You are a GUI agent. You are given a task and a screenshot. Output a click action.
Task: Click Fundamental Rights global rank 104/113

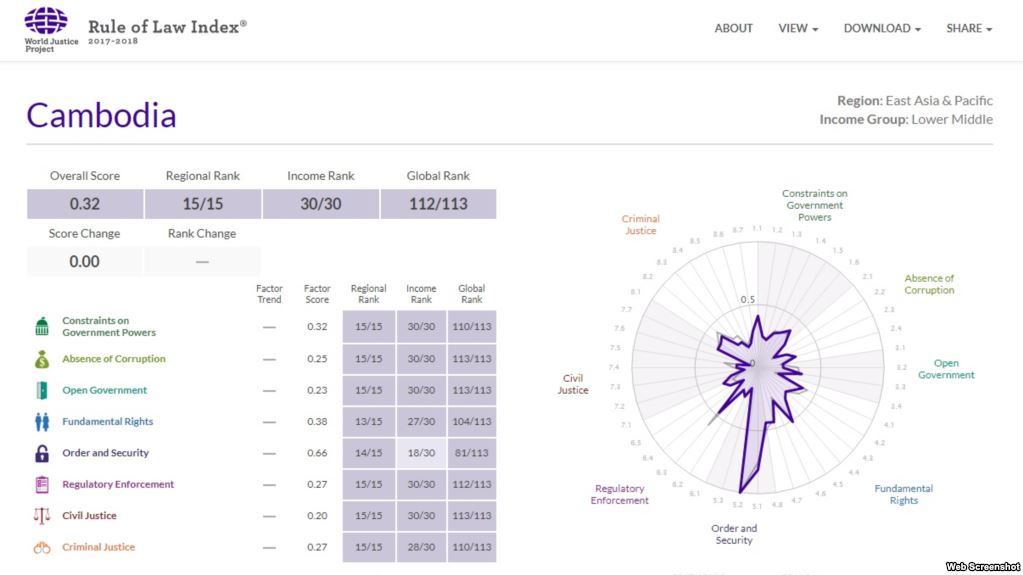click(472, 422)
